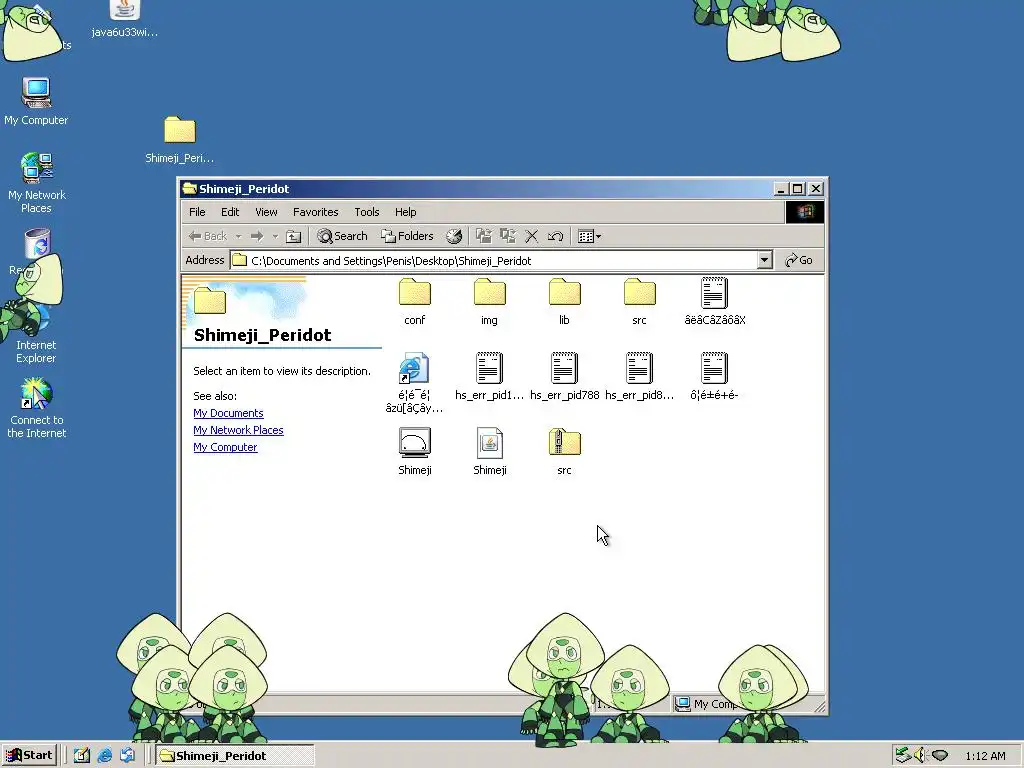This screenshot has height=768, width=1024.
Task: Select the Shimeji_Peri... desktop folder
Action: point(180,140)
